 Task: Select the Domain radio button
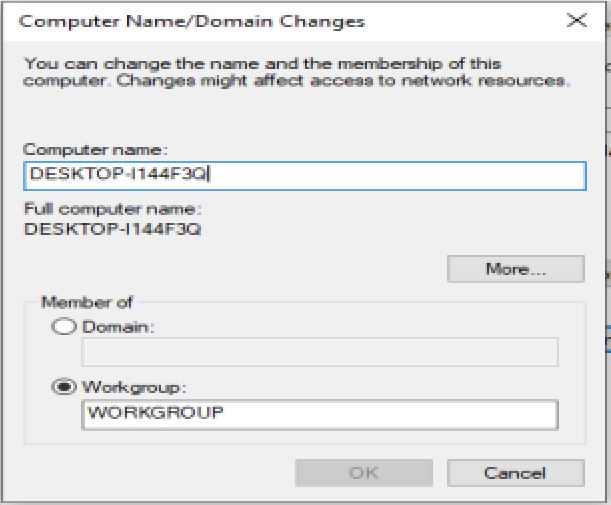[x=64, y=327]
